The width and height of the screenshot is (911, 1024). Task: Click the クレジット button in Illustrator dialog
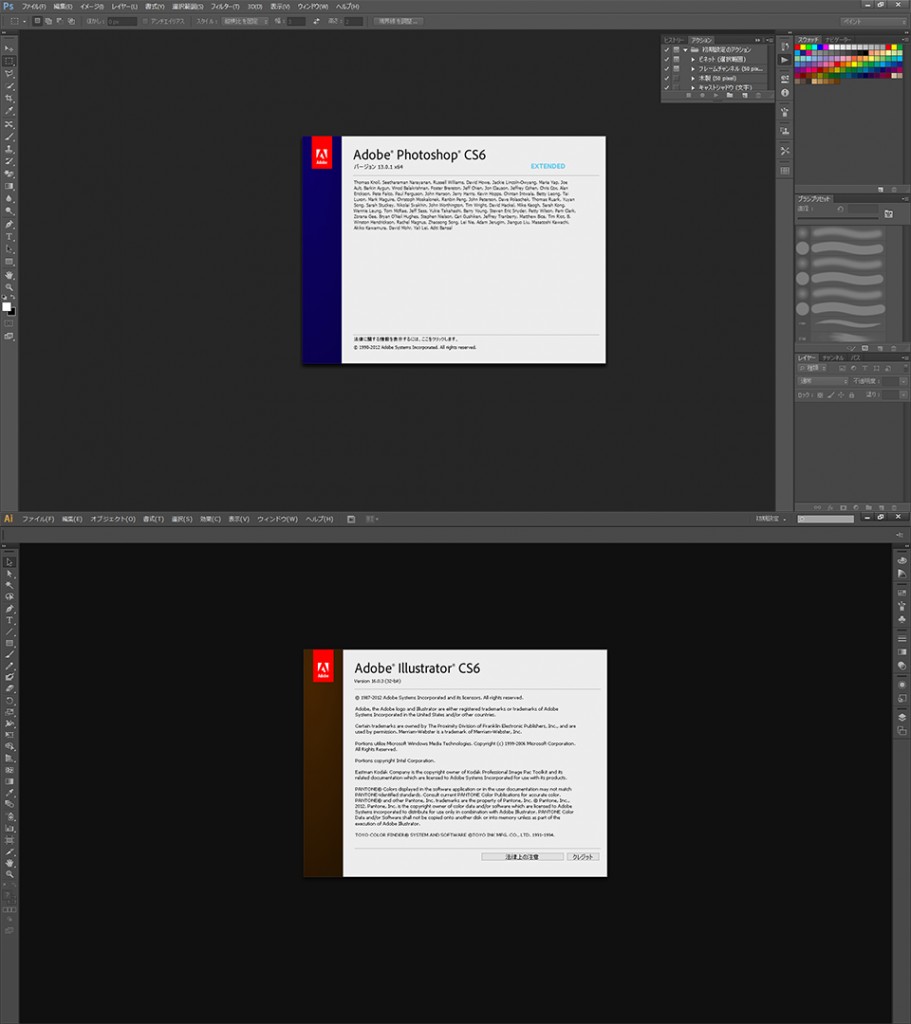tap(583, 857)
